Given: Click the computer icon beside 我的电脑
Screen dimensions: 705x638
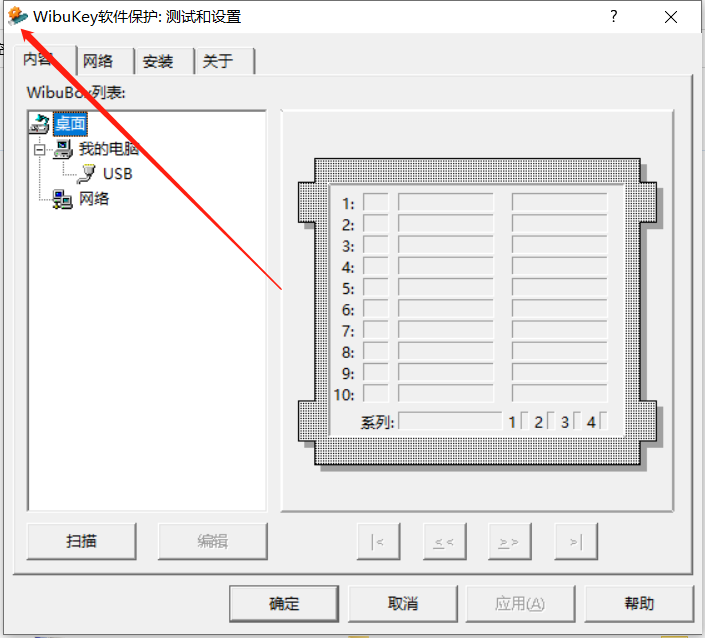Looking at the screenshot, I should click(x=62, y=149).
